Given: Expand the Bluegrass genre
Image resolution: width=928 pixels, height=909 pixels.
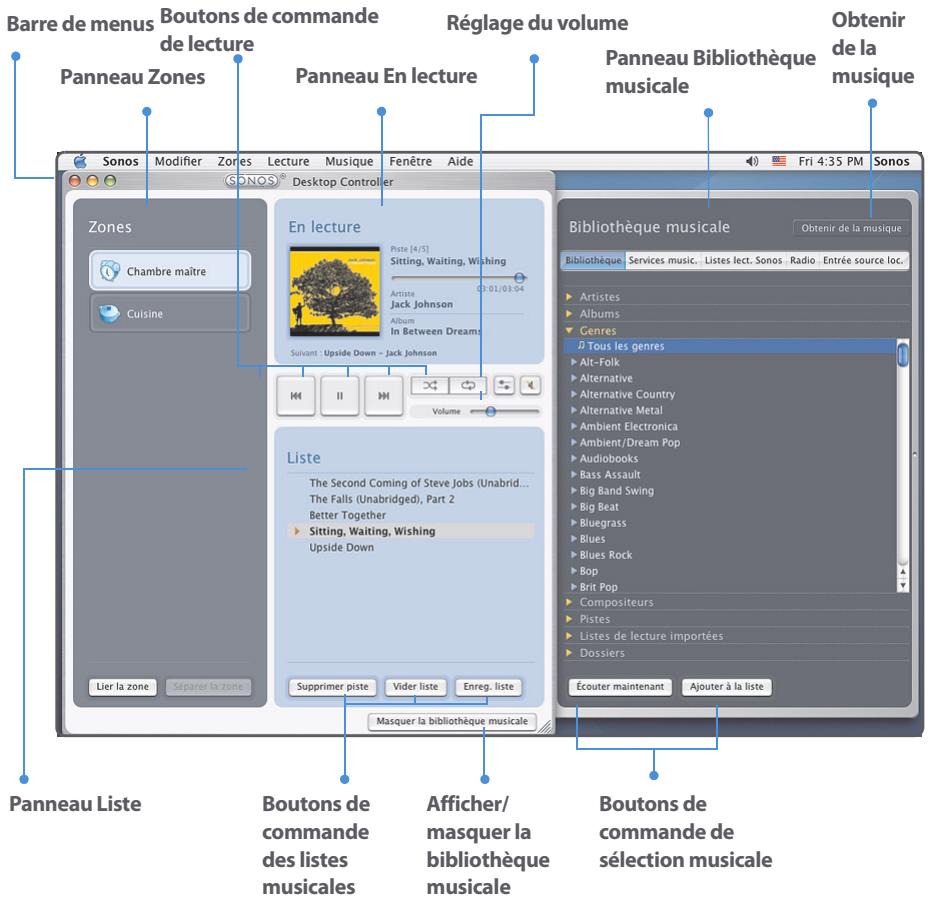Looking at the screenshot, I should [573, 523].
